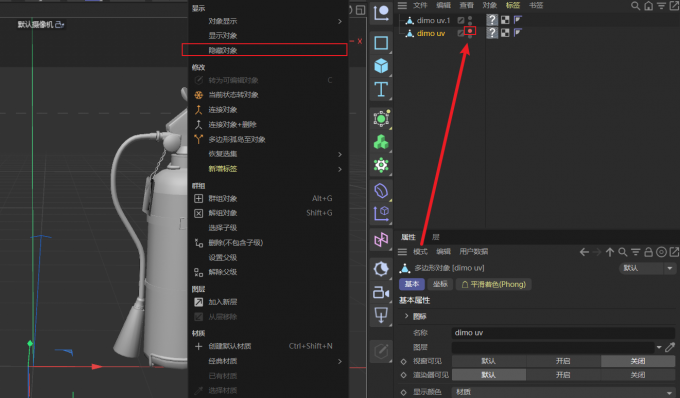Open the gear-shaped effector tool

[x=381, y=165]
